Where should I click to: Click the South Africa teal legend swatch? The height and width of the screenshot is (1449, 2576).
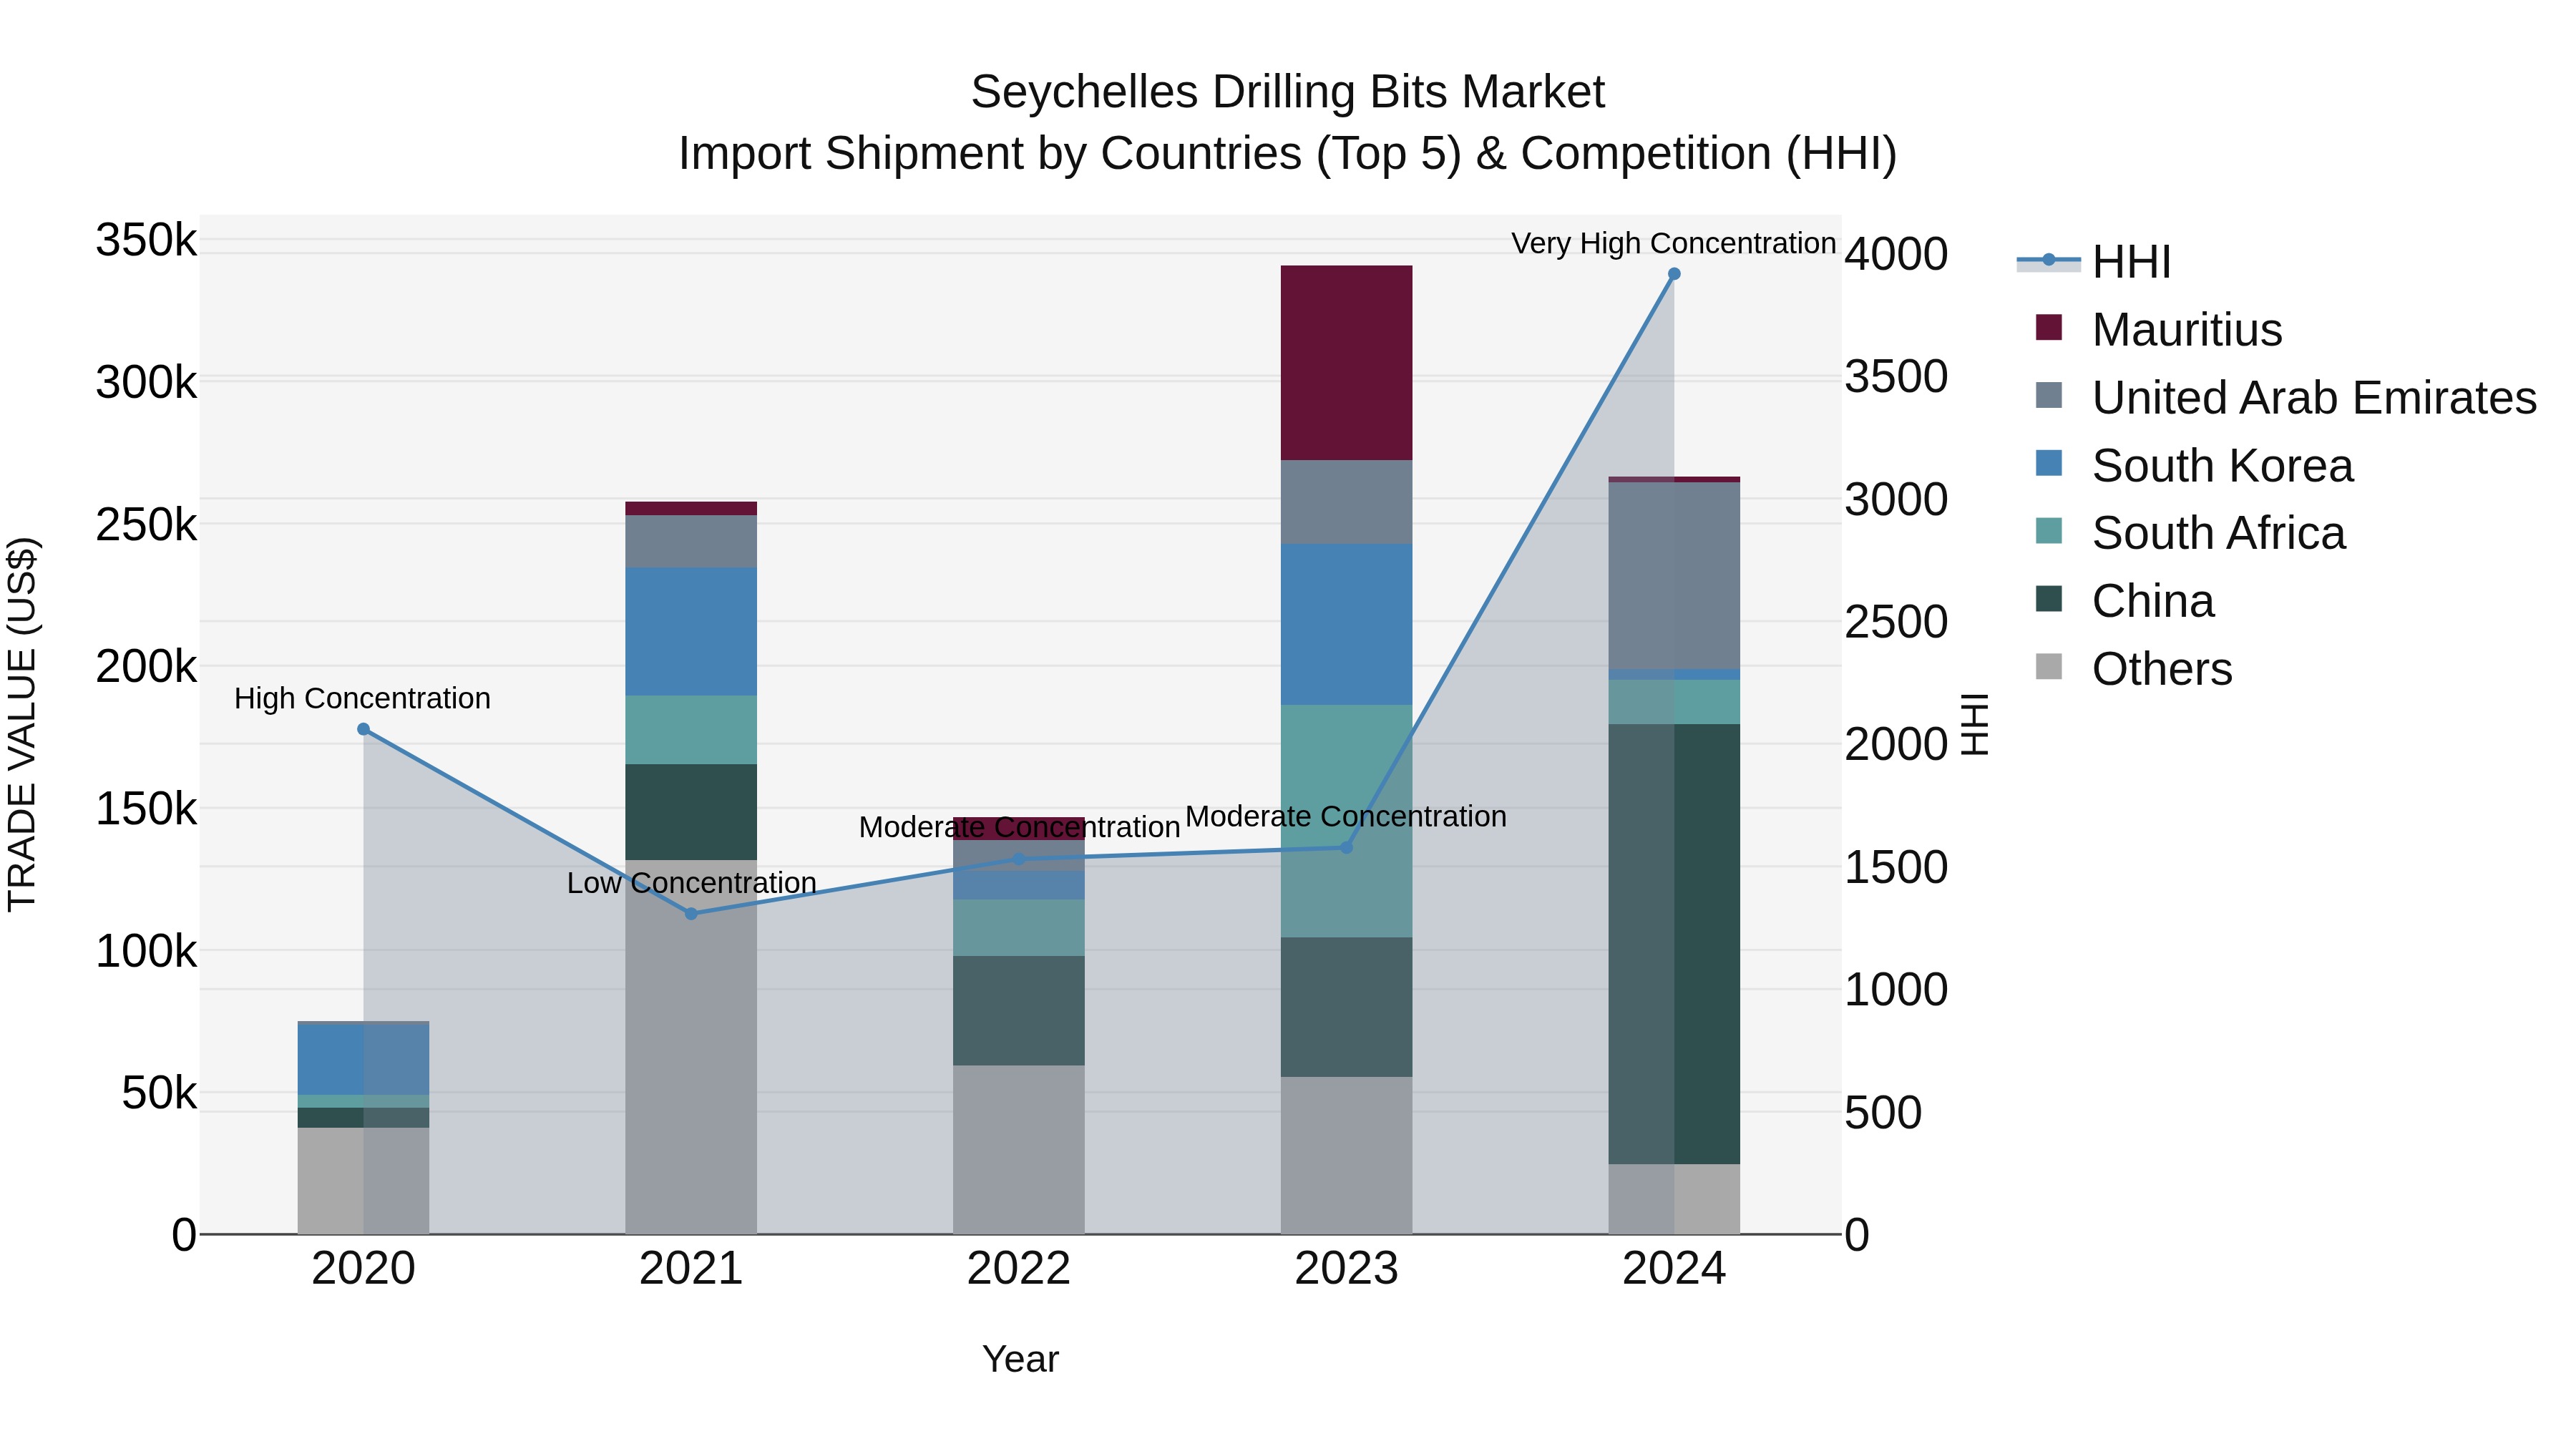pos(2048,531)
